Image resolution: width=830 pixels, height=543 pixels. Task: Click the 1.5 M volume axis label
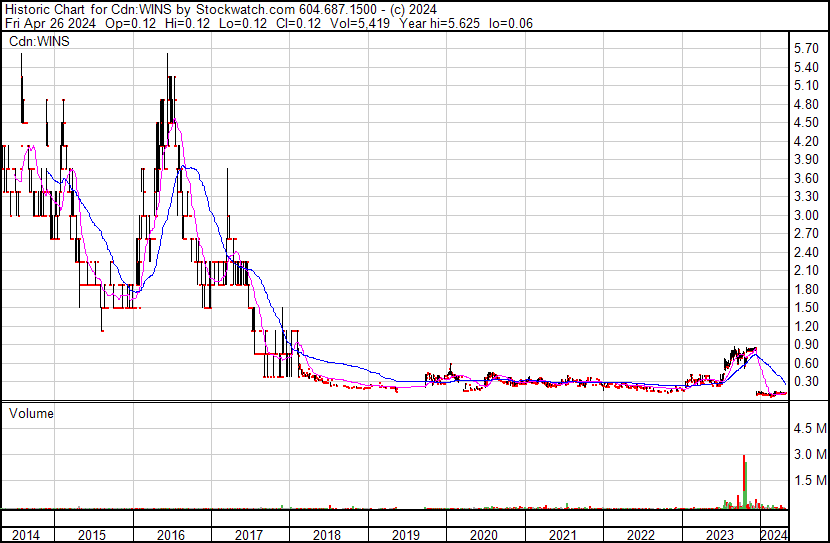click(x=808, y=481)
